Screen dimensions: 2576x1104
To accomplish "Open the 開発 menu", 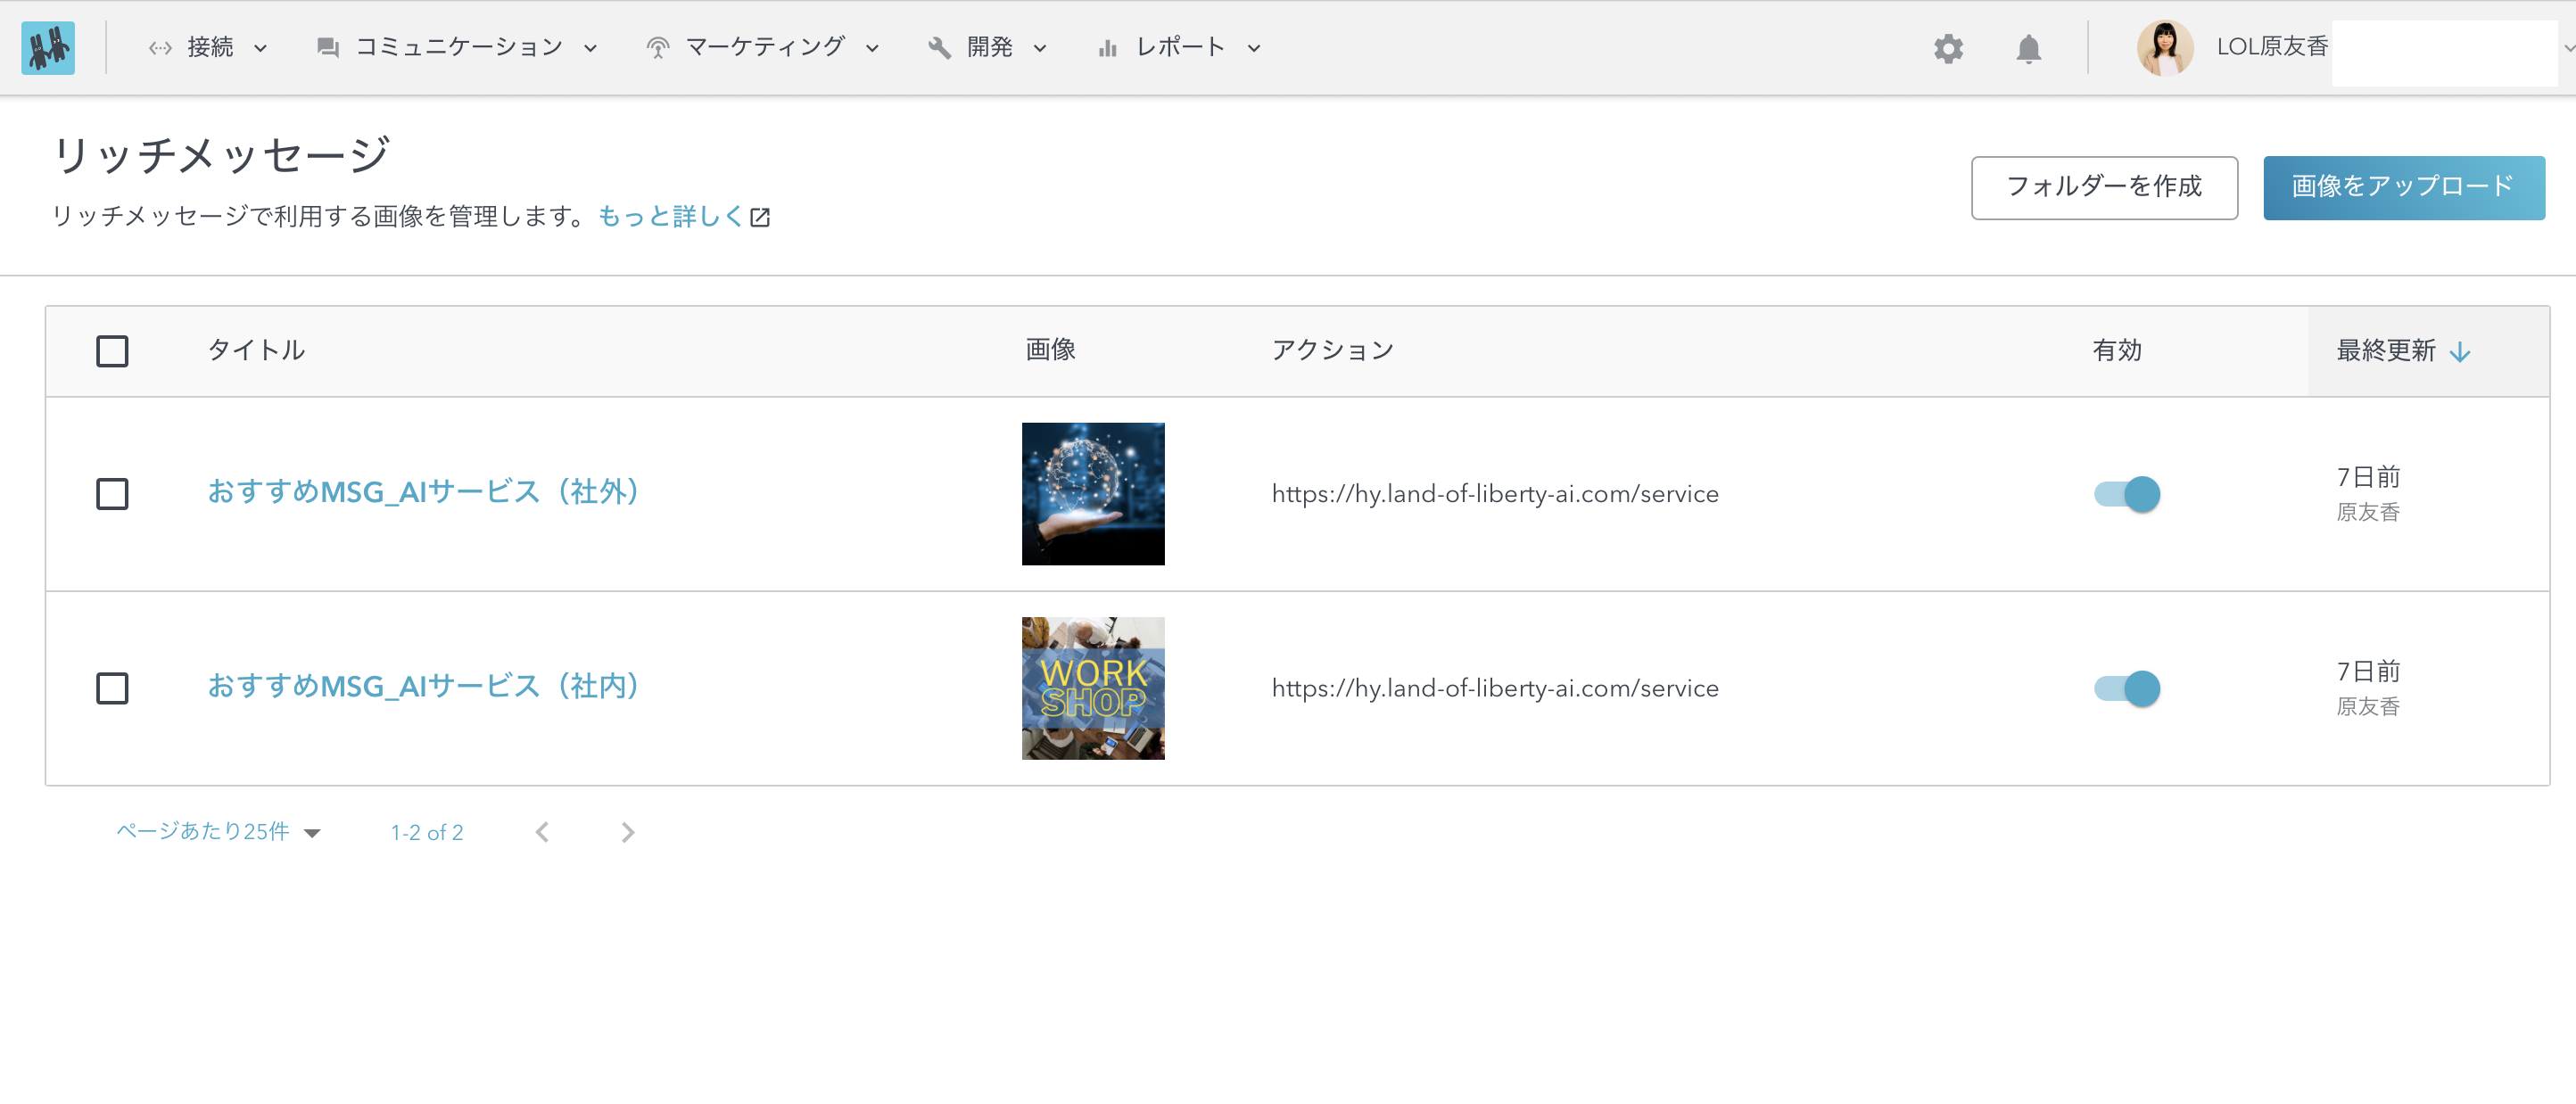I will [x=988, y=46].
